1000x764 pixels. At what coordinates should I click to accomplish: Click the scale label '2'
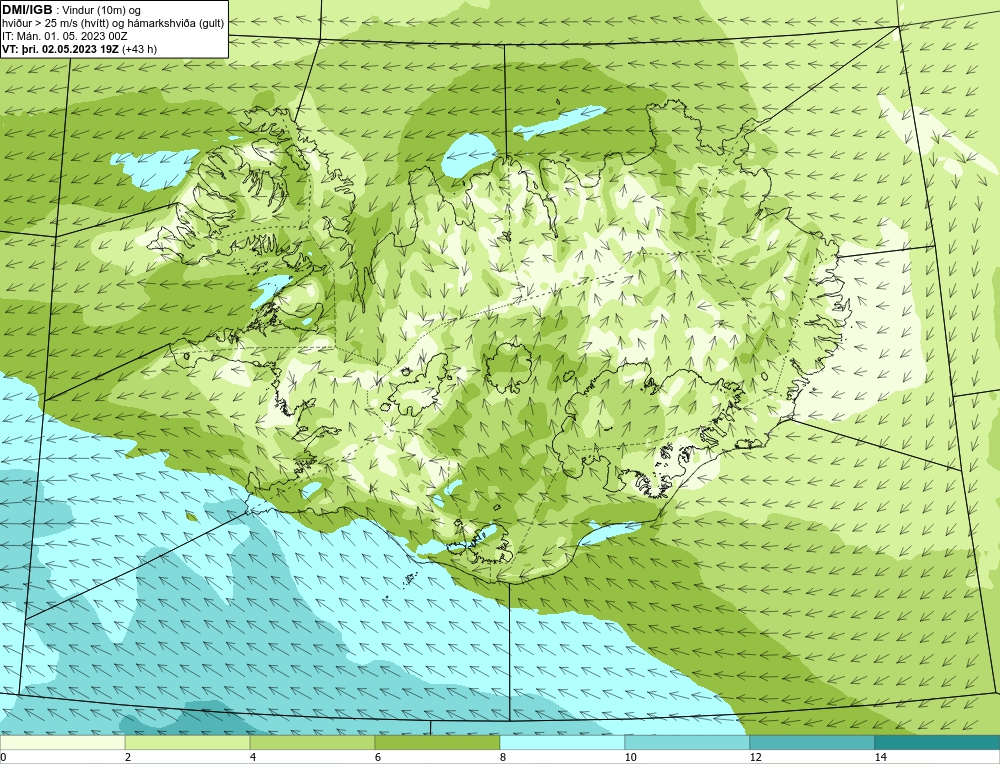click(x=128, y=757)
